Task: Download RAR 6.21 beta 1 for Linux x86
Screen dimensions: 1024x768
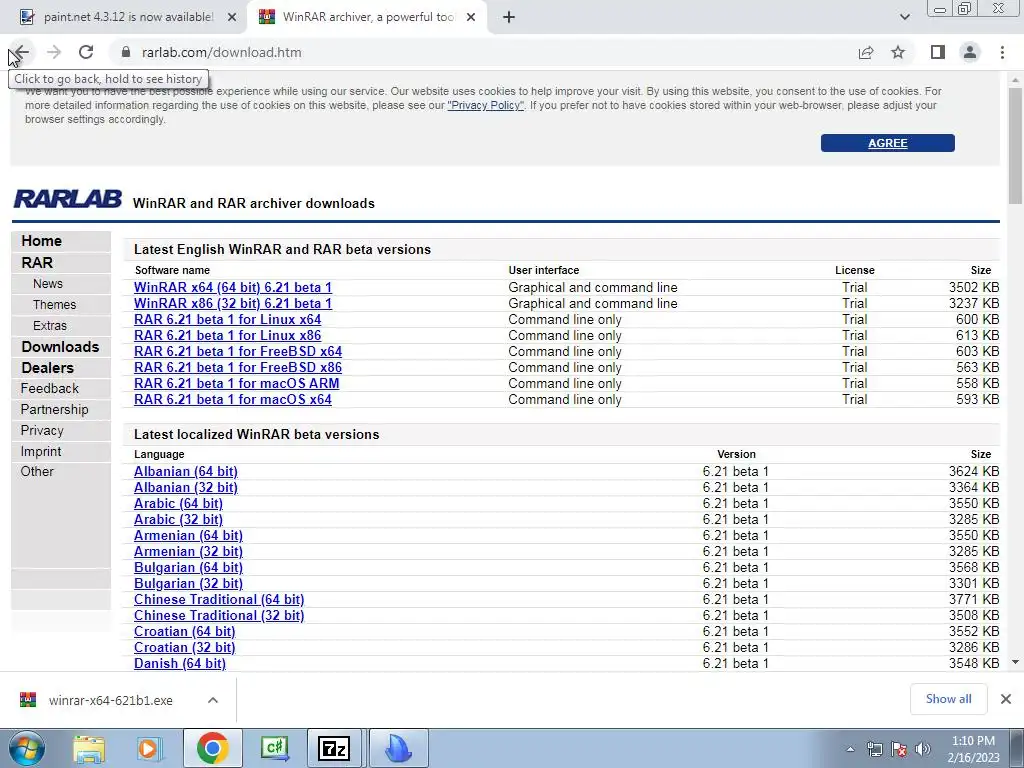Action: (227, 336)
